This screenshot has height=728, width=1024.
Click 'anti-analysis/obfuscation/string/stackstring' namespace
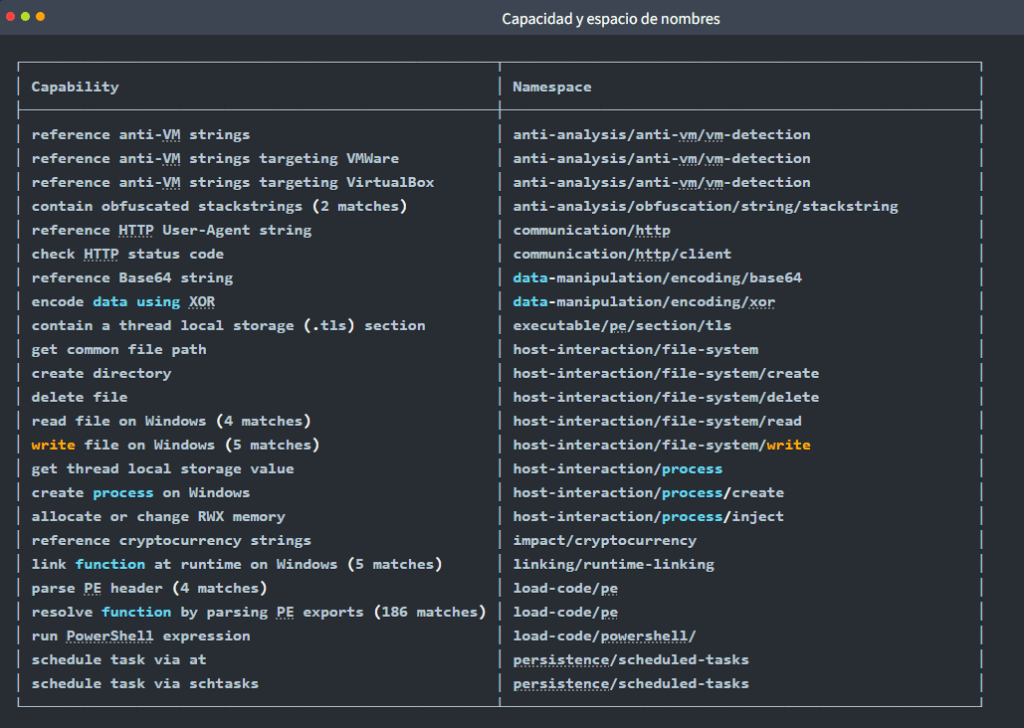(x=705, y=206)
